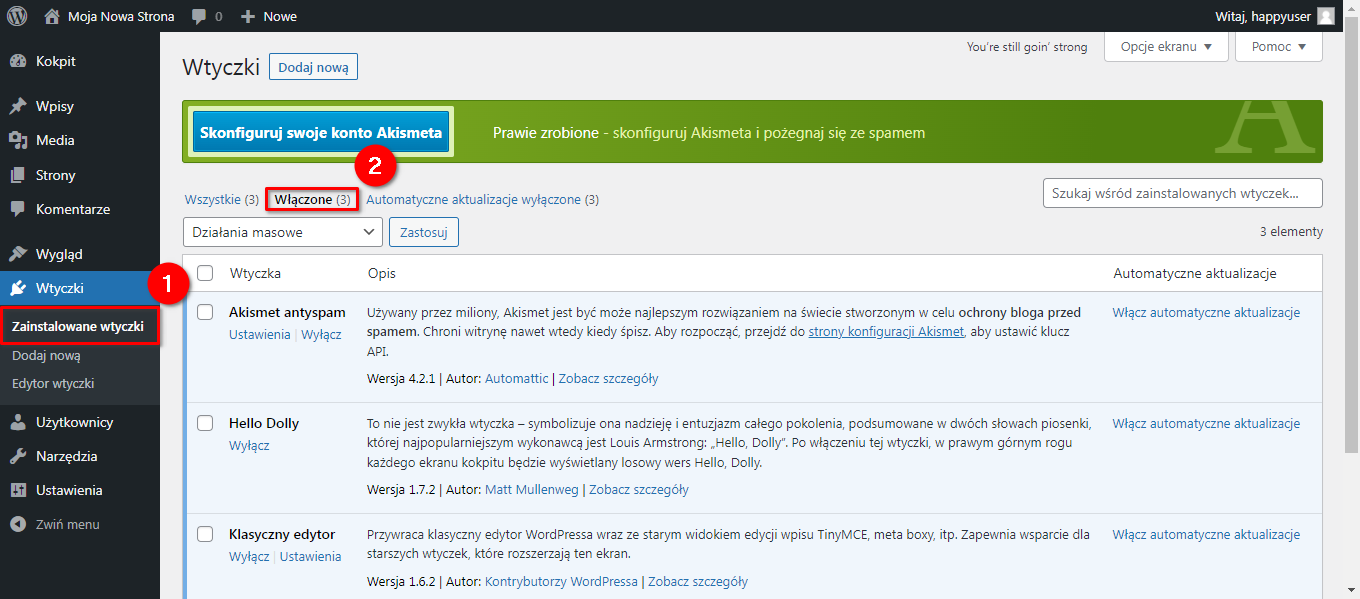Image resolution: width=1360 pixels, height=599 pixels.
Task: Open the Automattic author link
Action: pyautogui.click(x=517, y=378)
